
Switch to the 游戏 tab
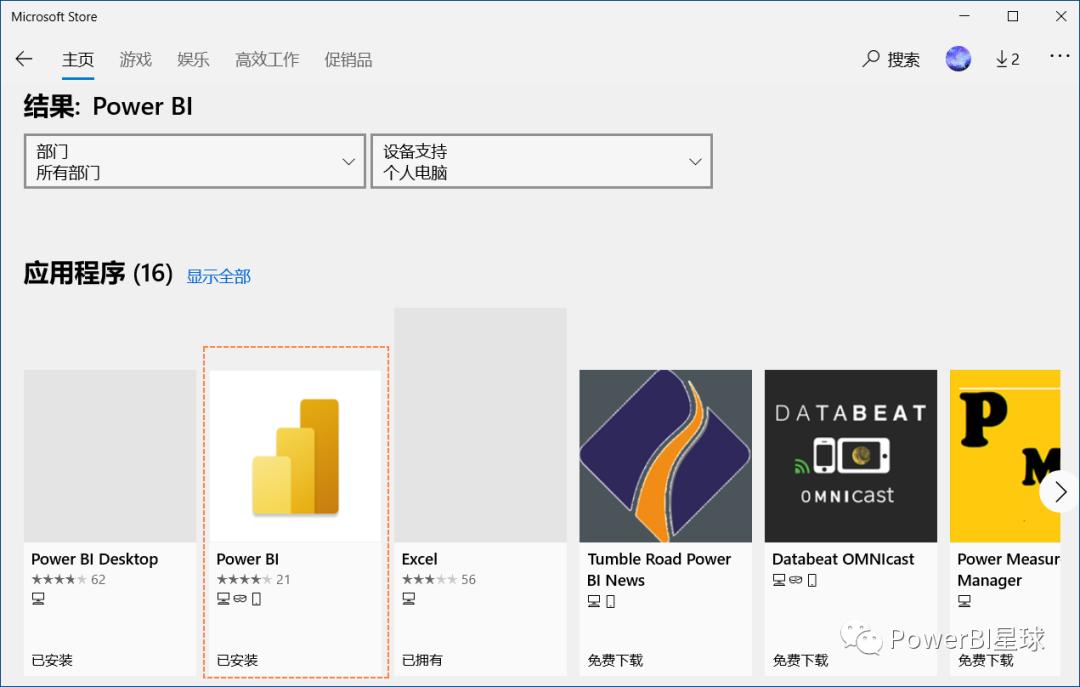click(135, 59)
